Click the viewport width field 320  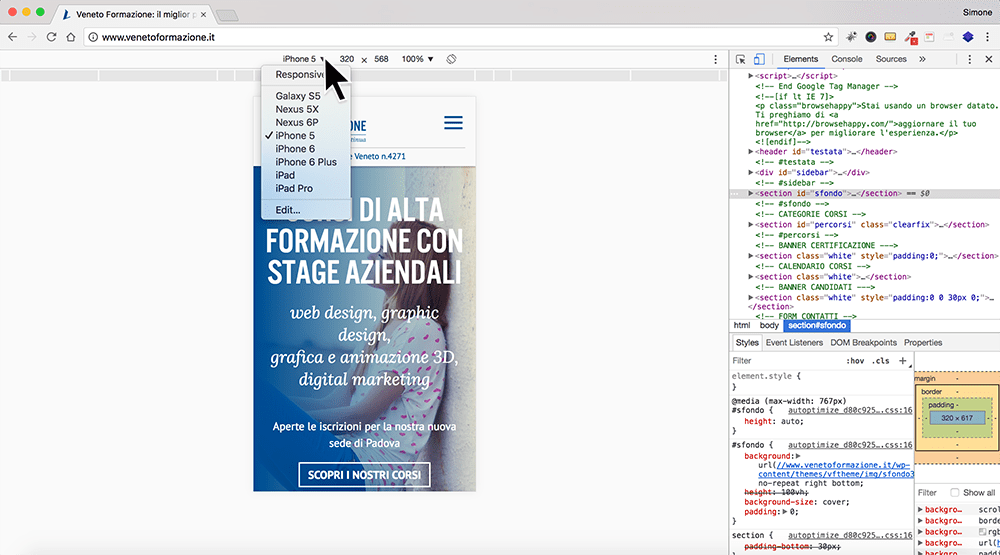point(346,59)
